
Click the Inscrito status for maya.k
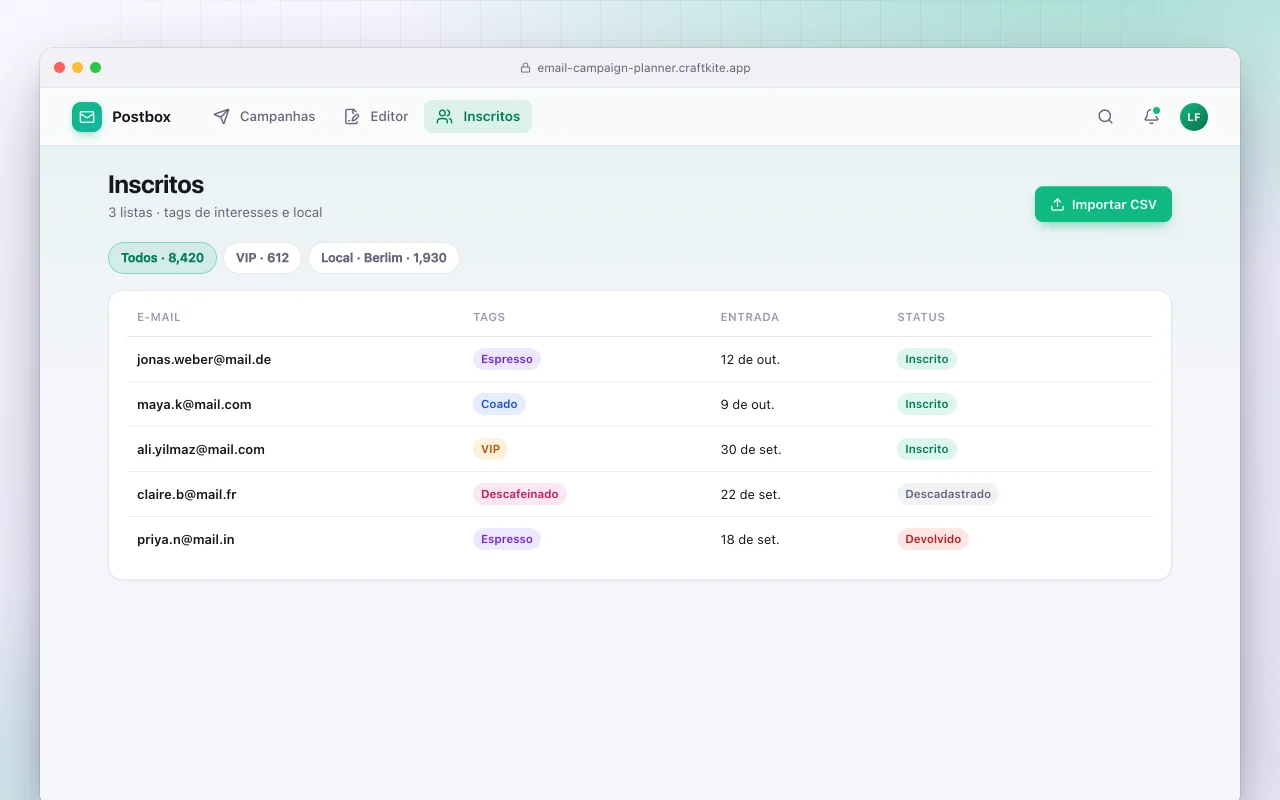[927, 404]
